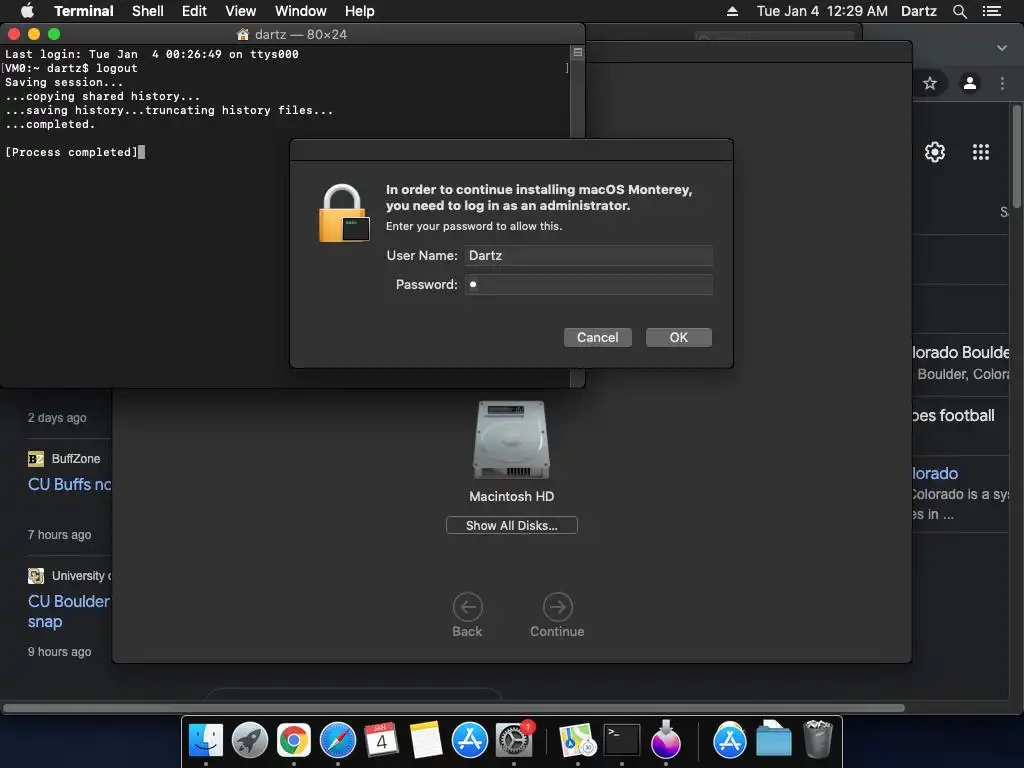
Task: Open Terminal icon in the Dock
Action: pyautogui.click(x=622, y=741)
